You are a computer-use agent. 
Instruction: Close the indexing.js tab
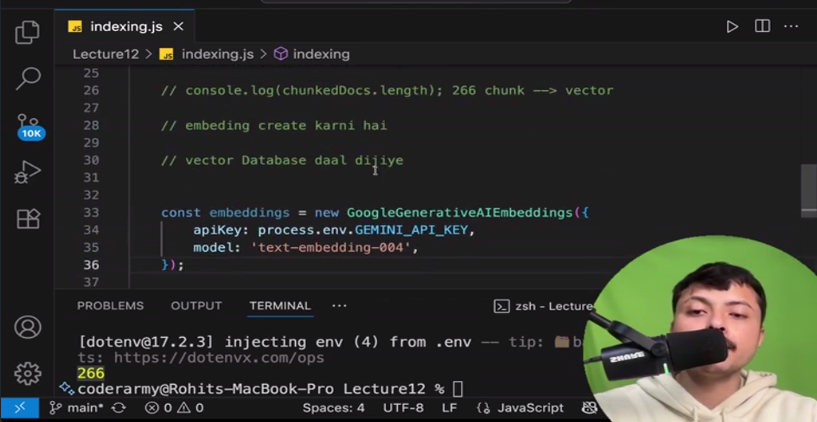178,27
